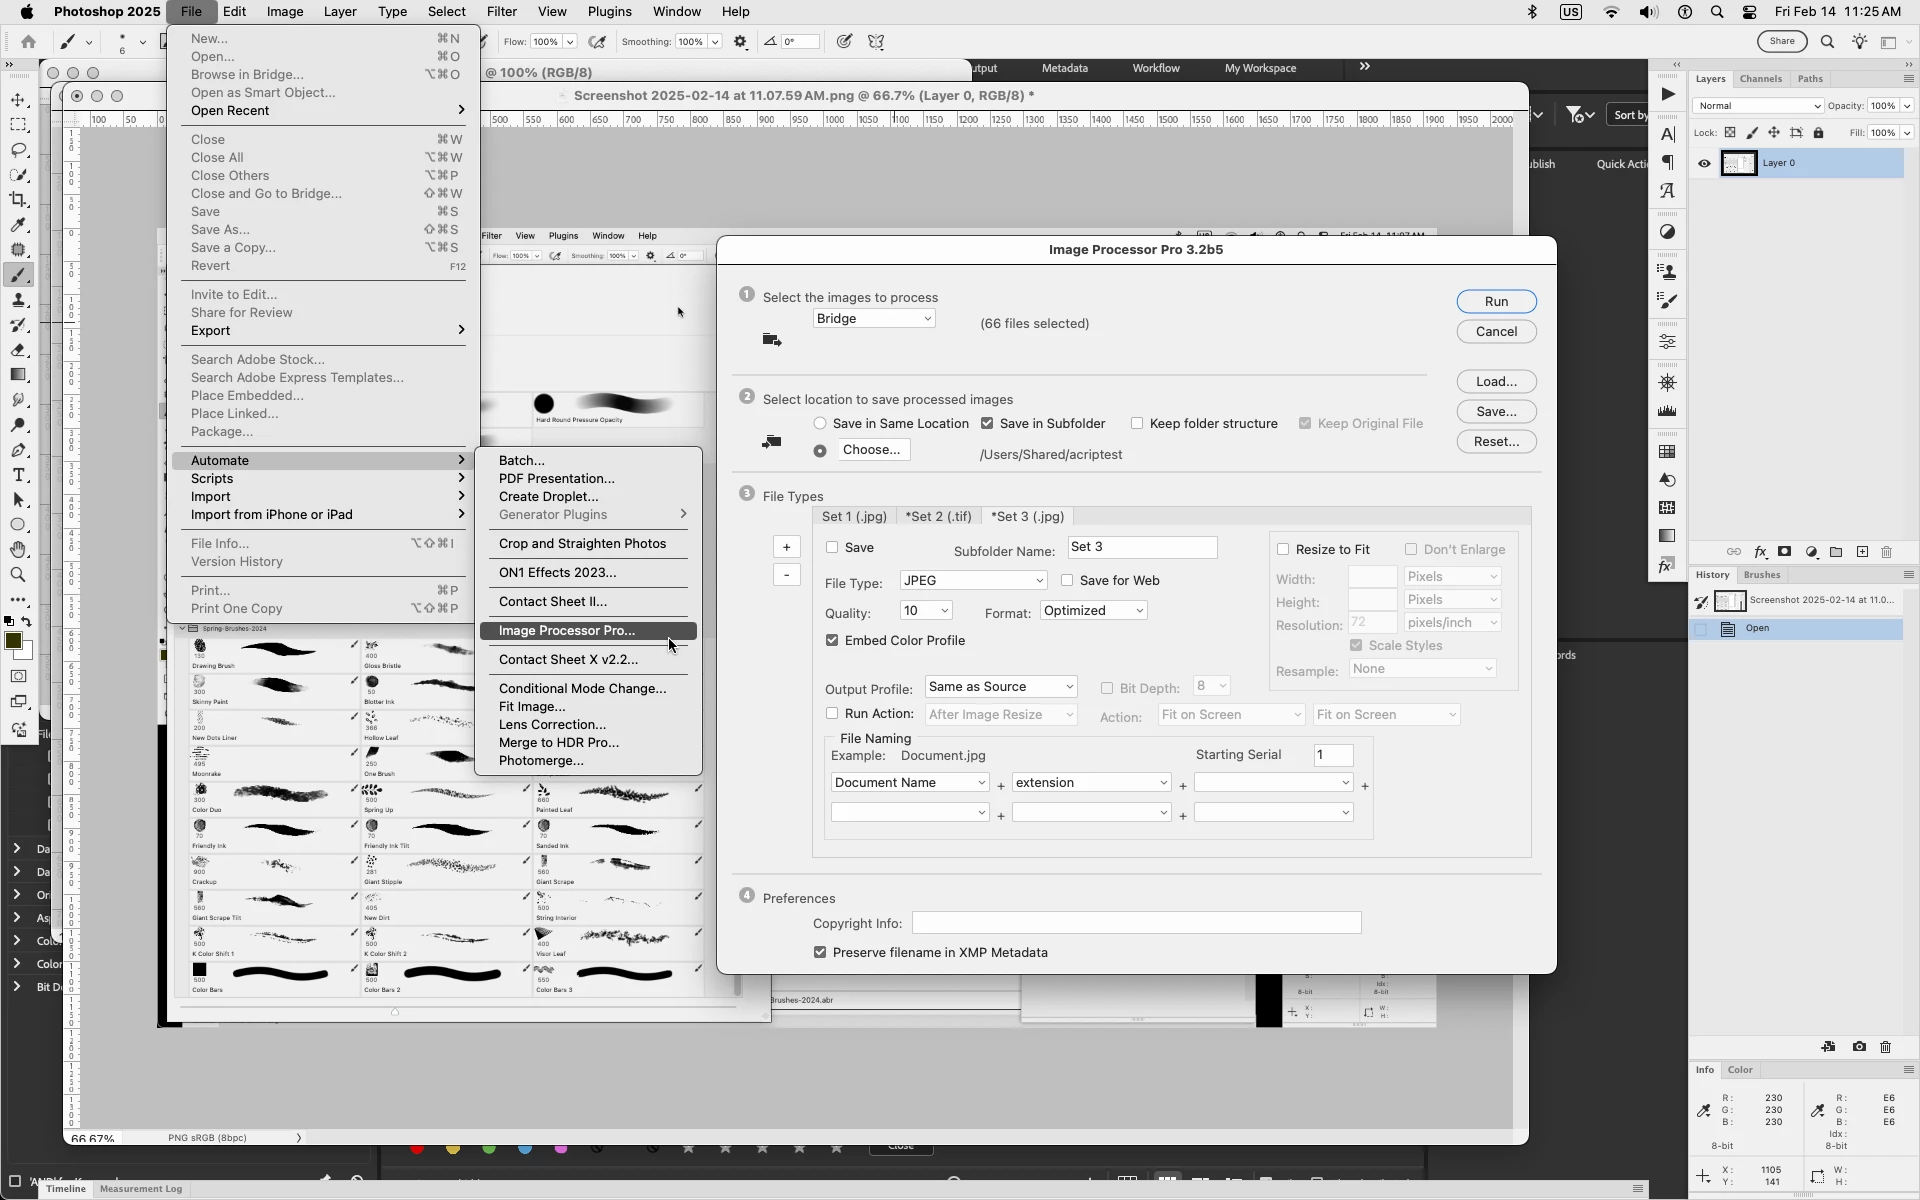Choose Contact Sheet II from Automate submenu
Image resolution: width=1920 pixels, height=1200 pixels.
point(553,602)
